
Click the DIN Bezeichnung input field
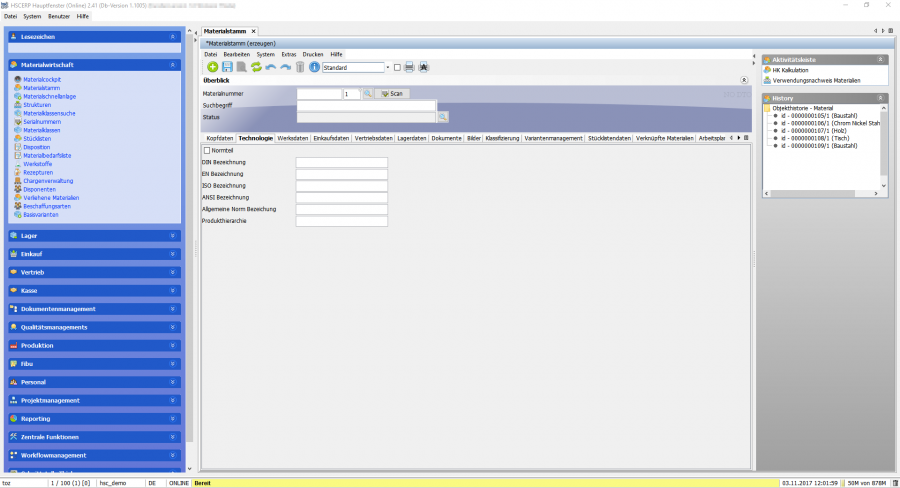pyautogui.click(x=341, y=162)
